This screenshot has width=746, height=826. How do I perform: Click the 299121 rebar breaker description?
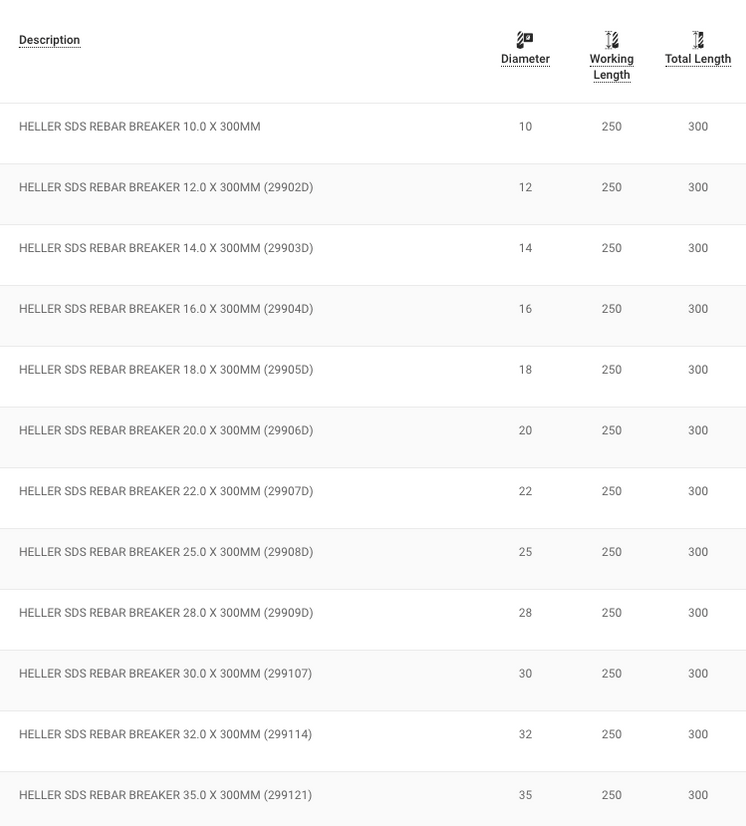pos(165,795)
